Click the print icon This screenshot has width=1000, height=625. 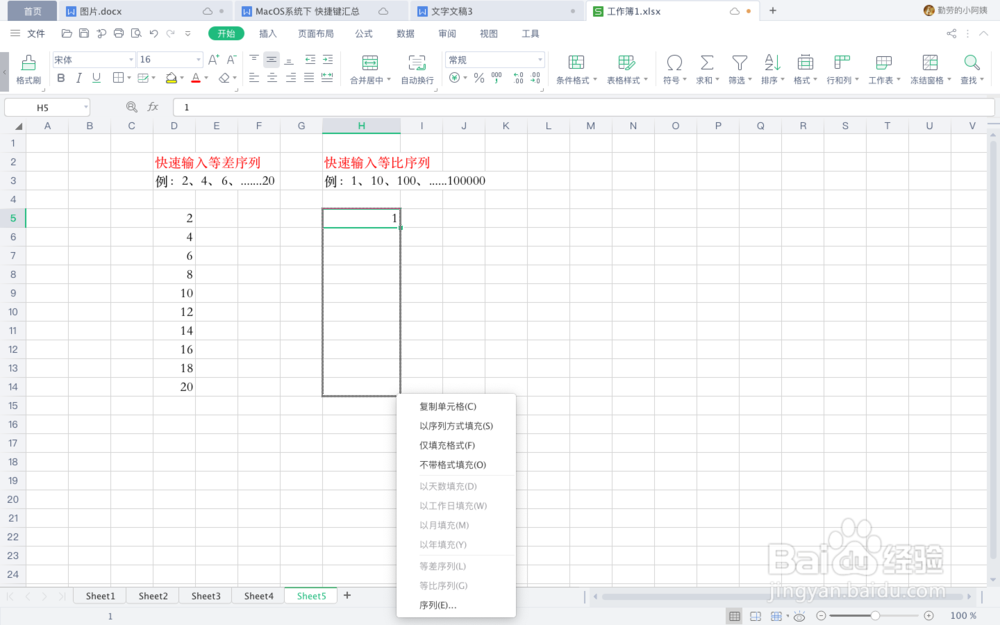tap(119, 33)
